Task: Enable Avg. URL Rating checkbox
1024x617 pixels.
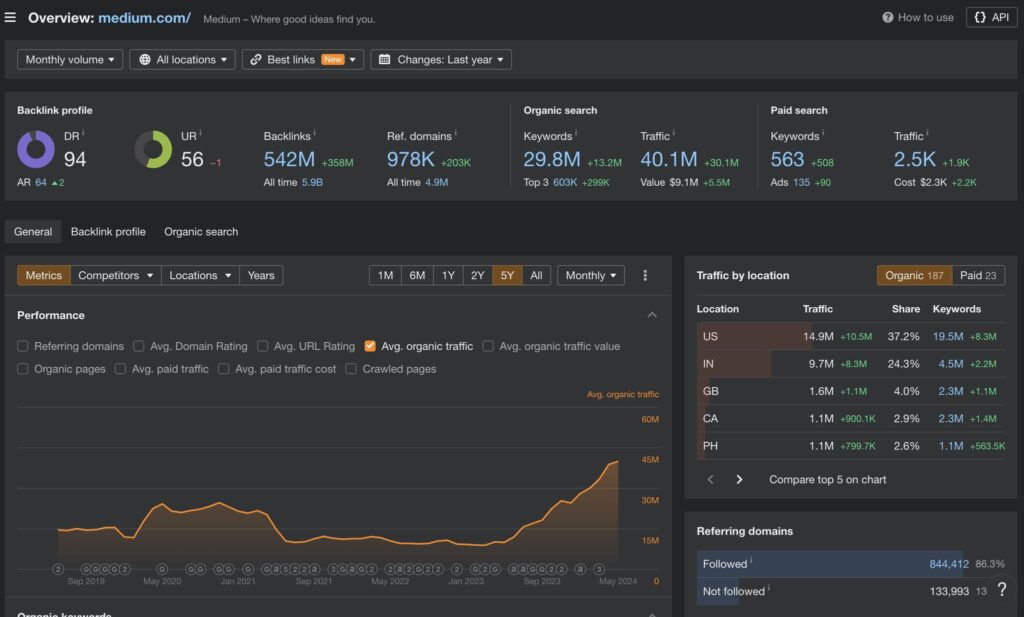Action: coord(263,346)
